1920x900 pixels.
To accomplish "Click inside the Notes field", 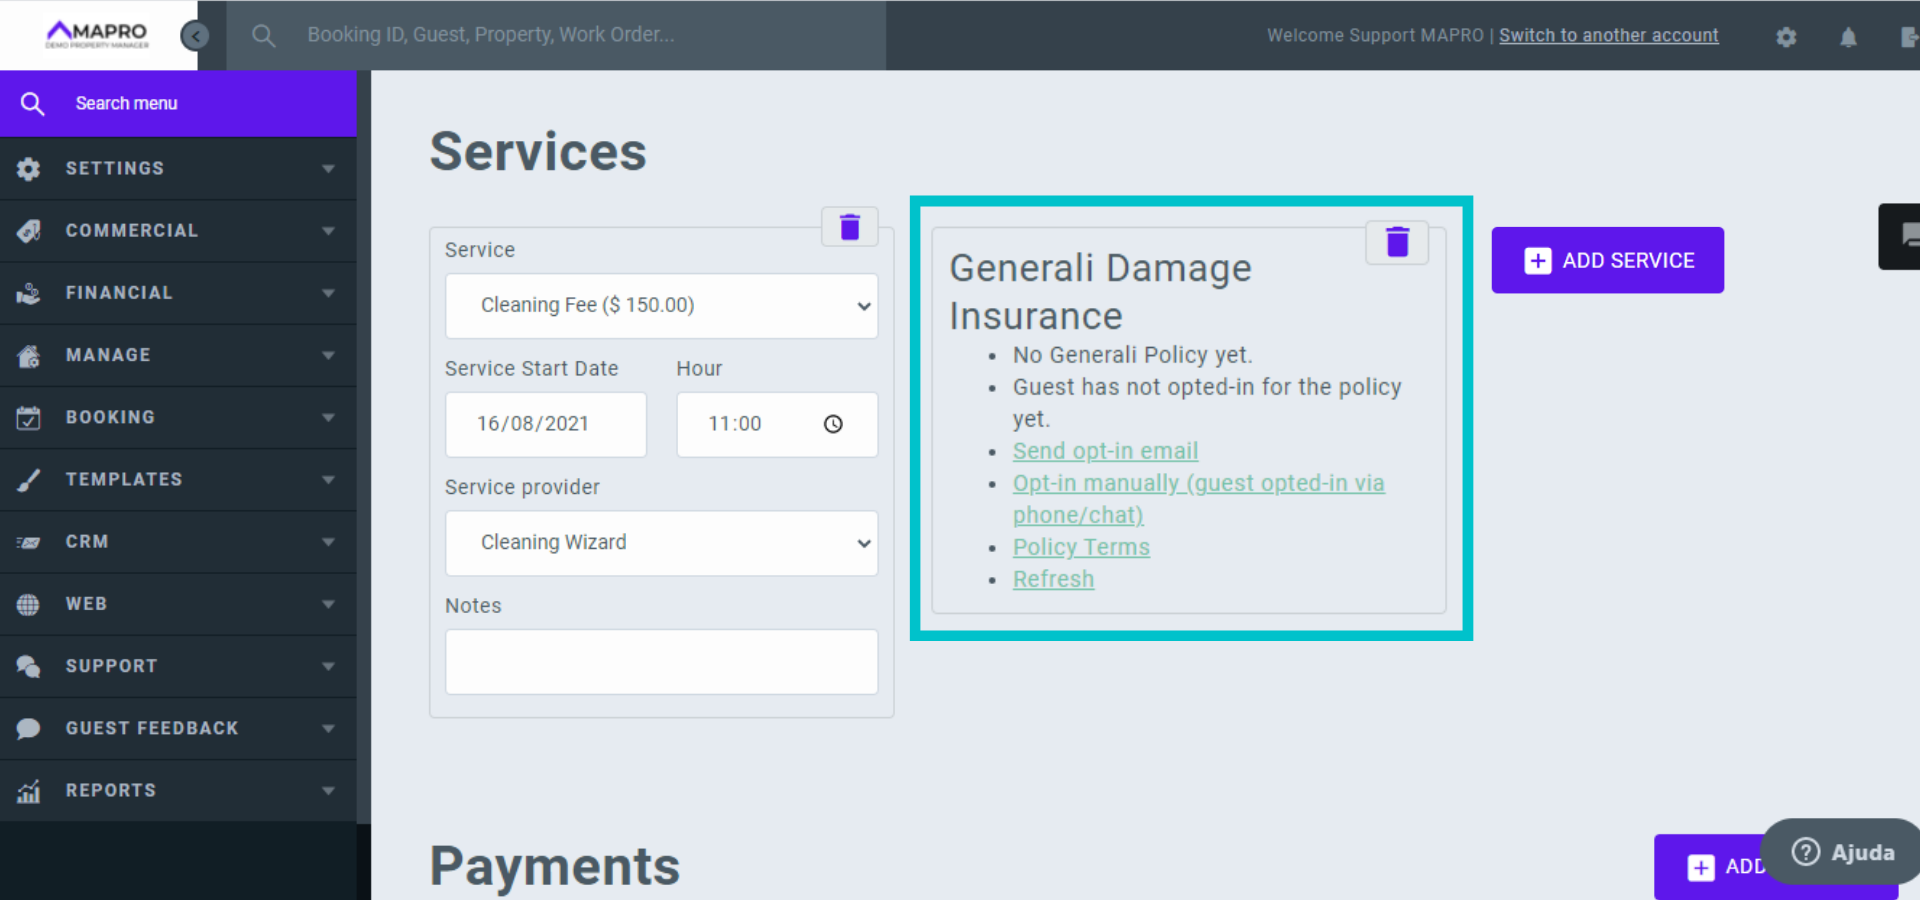I will 660,662.
